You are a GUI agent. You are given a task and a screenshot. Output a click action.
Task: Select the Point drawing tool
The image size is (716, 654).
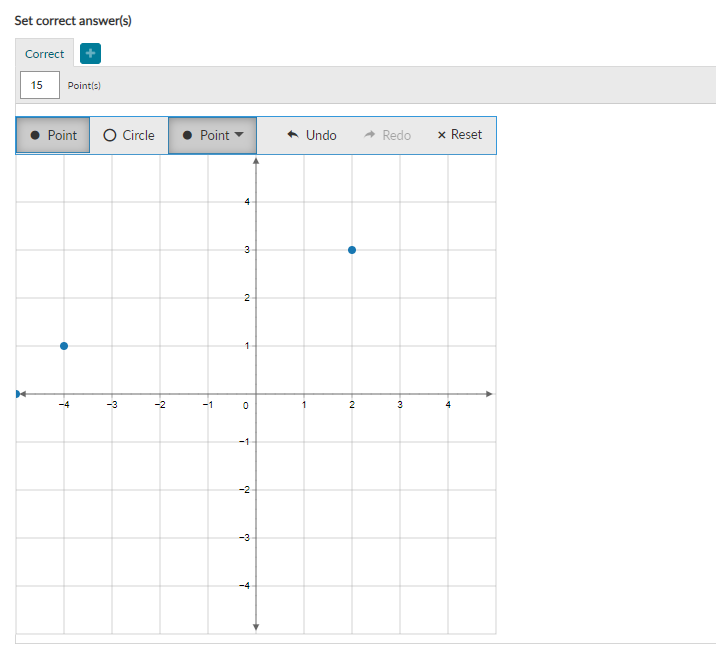(x=53, y=135)
